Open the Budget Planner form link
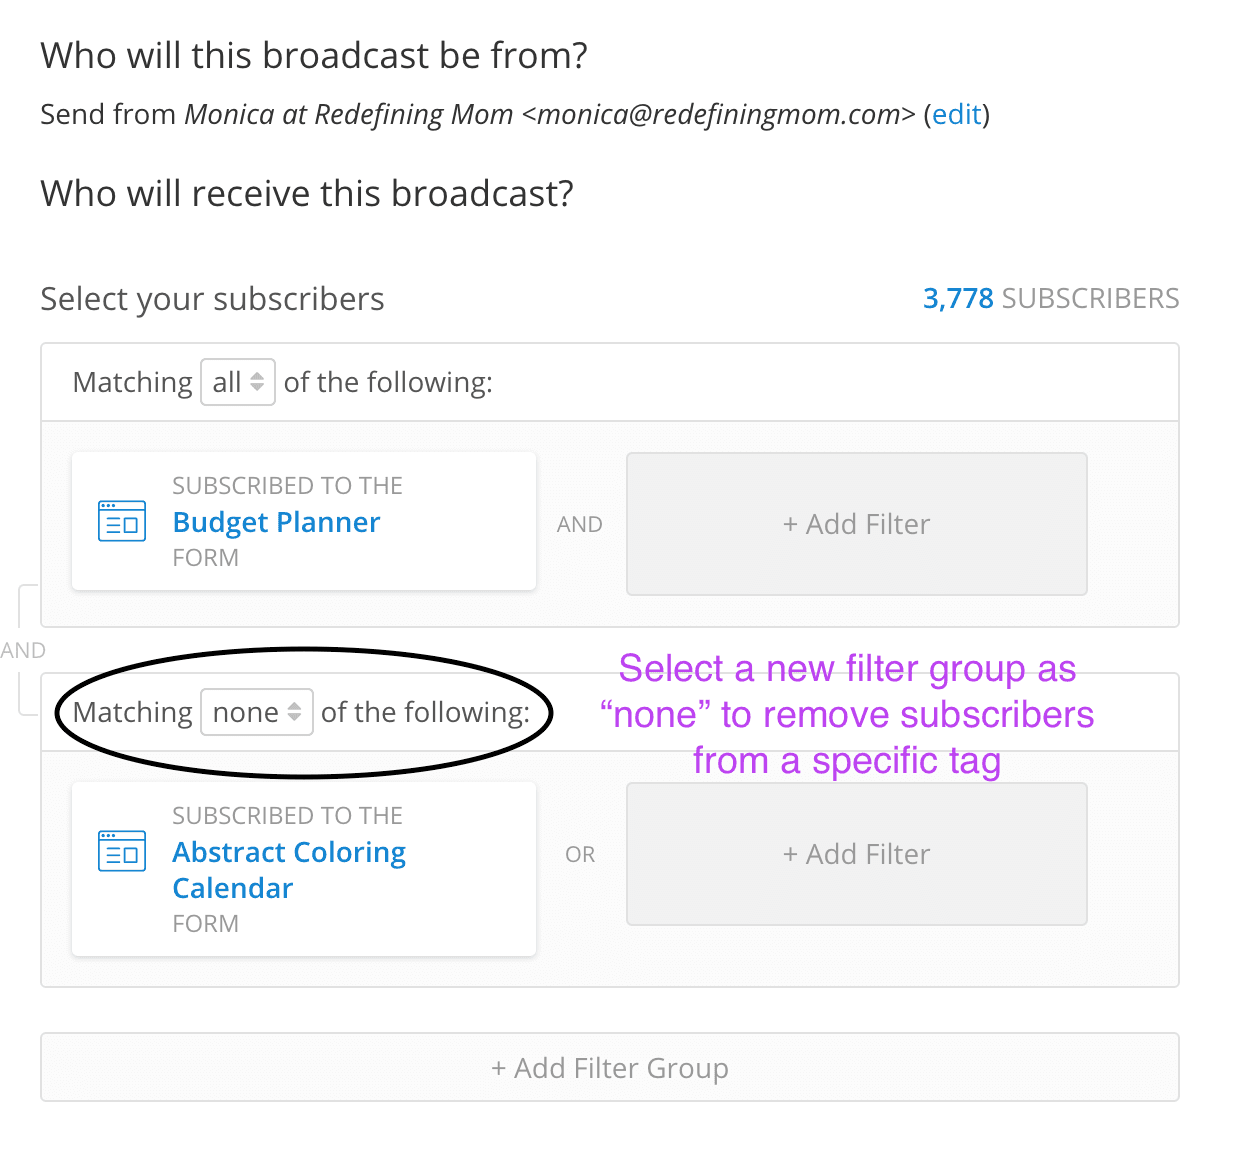 tap(276, 522)
